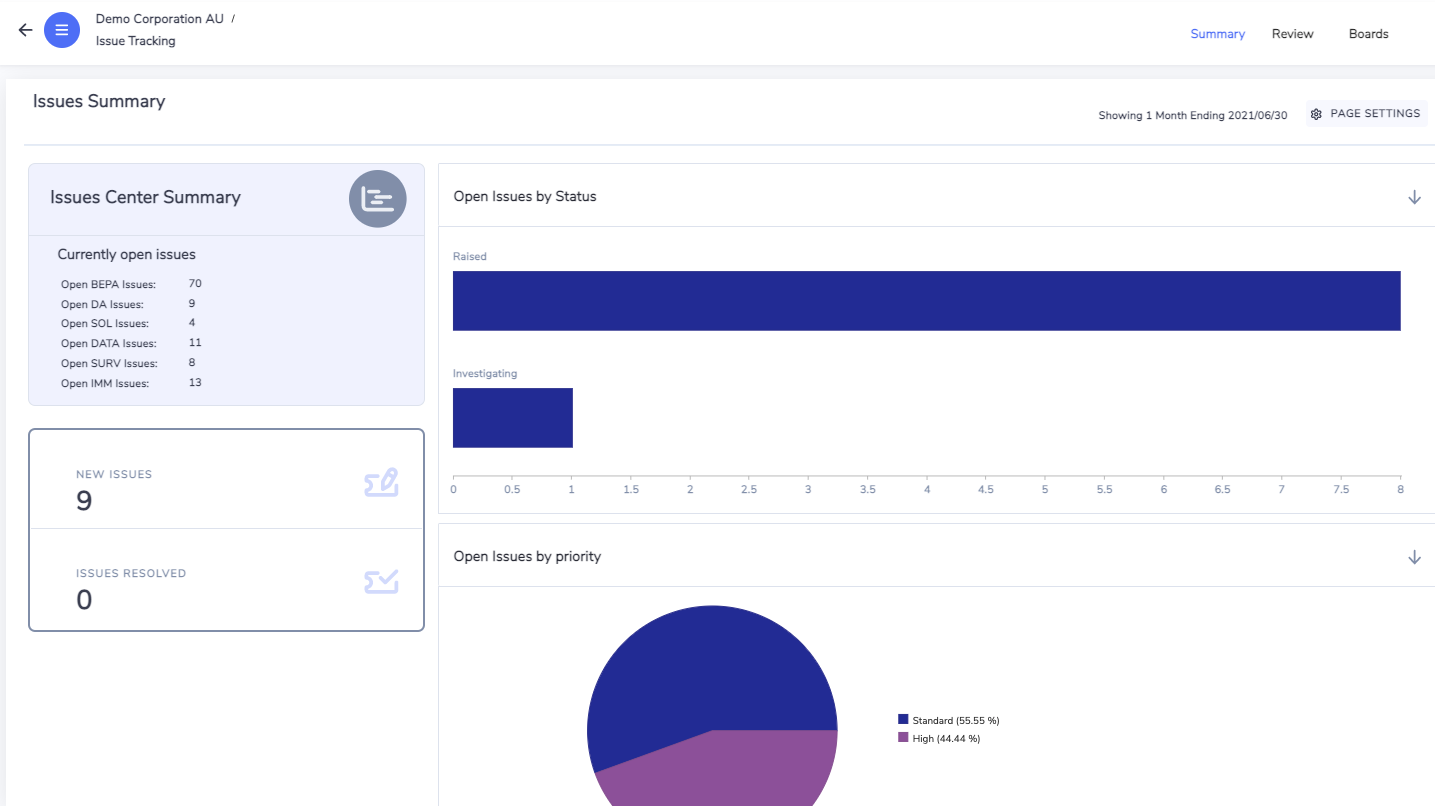
Task: Click the Issues Summary heading
Action: (x=99, y=101)
